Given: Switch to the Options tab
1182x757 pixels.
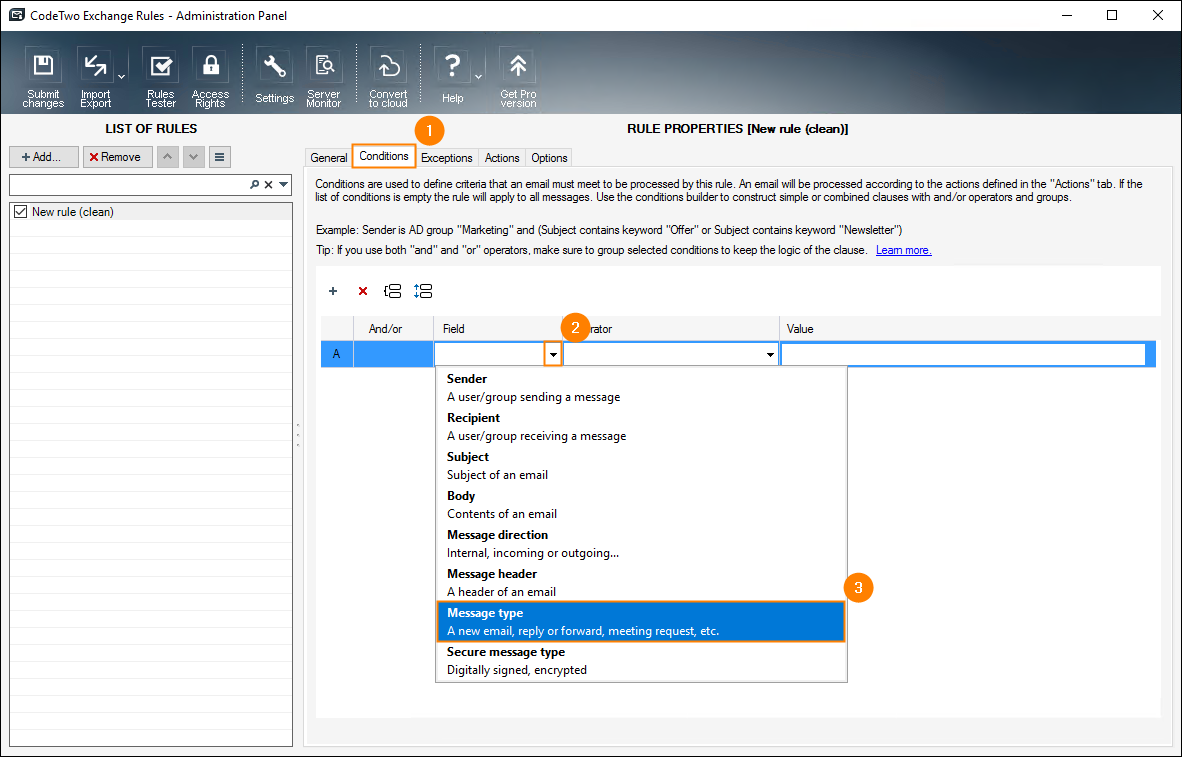Looking at the screenshot, I should pos(549,158).
